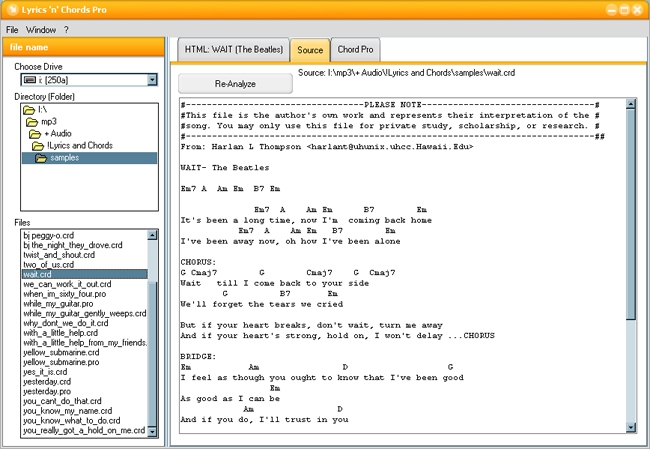The image size is (650, 449).
Task: Switch to HTML: WAIT (The Beatles) tab
Action: (x=232, y=49)
